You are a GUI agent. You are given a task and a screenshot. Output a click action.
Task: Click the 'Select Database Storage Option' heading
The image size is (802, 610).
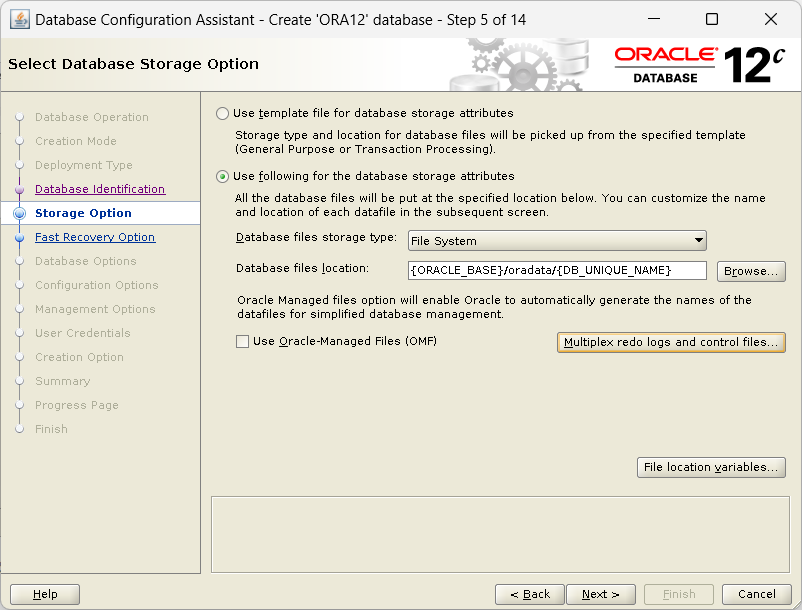point(133,64)
